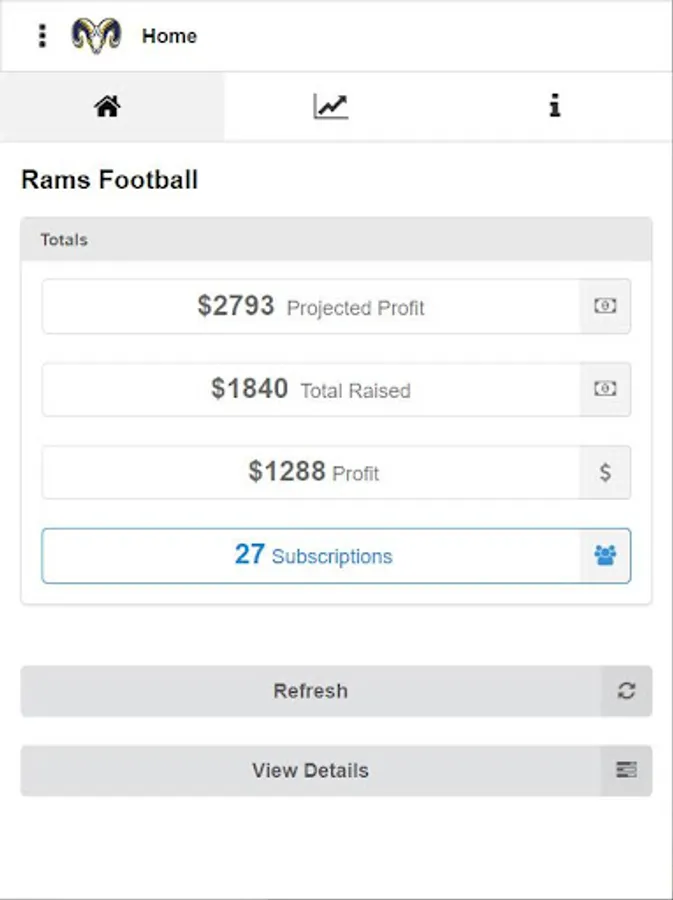Click the Total Raised money icon
673x900 pixels.
click(x=605, y=389)
